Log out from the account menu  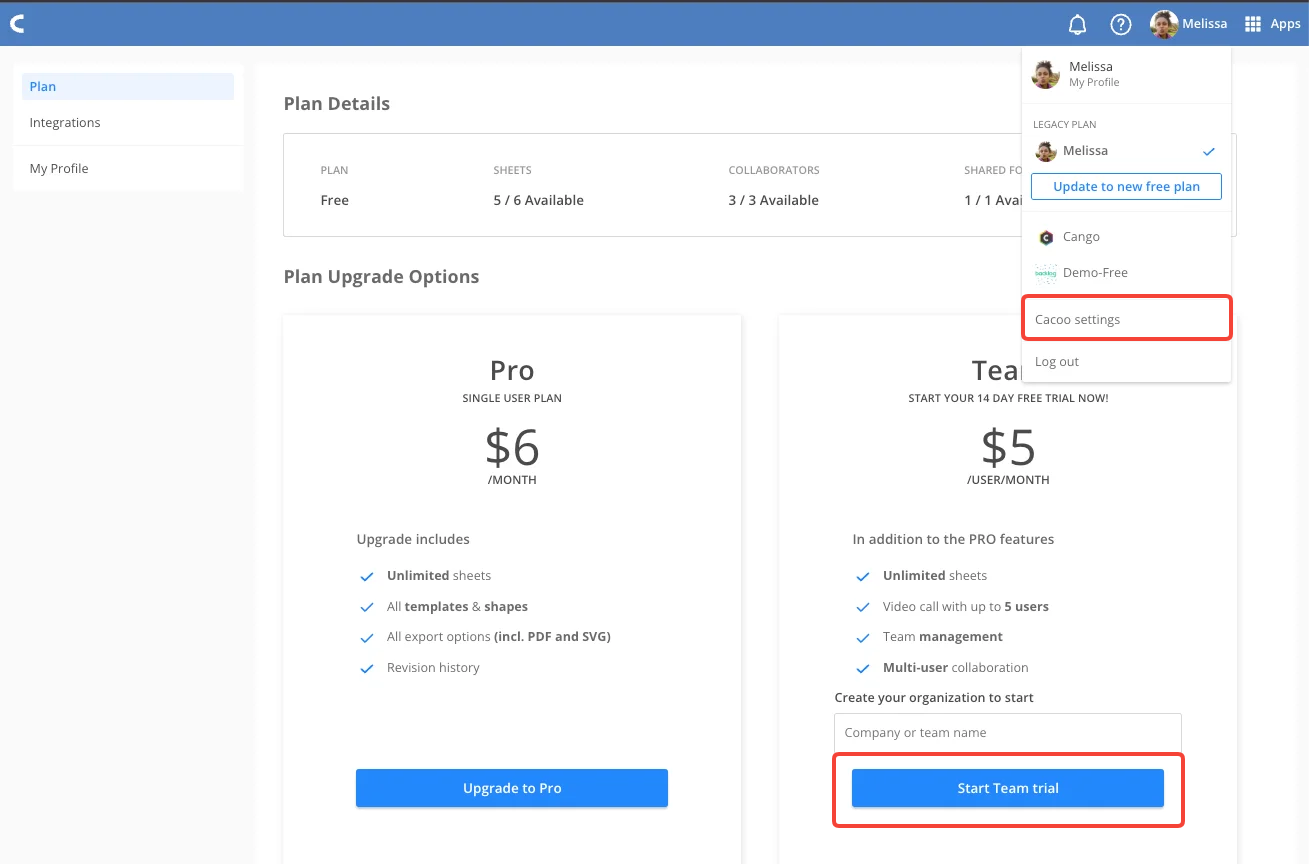(x=1056, y=361)
